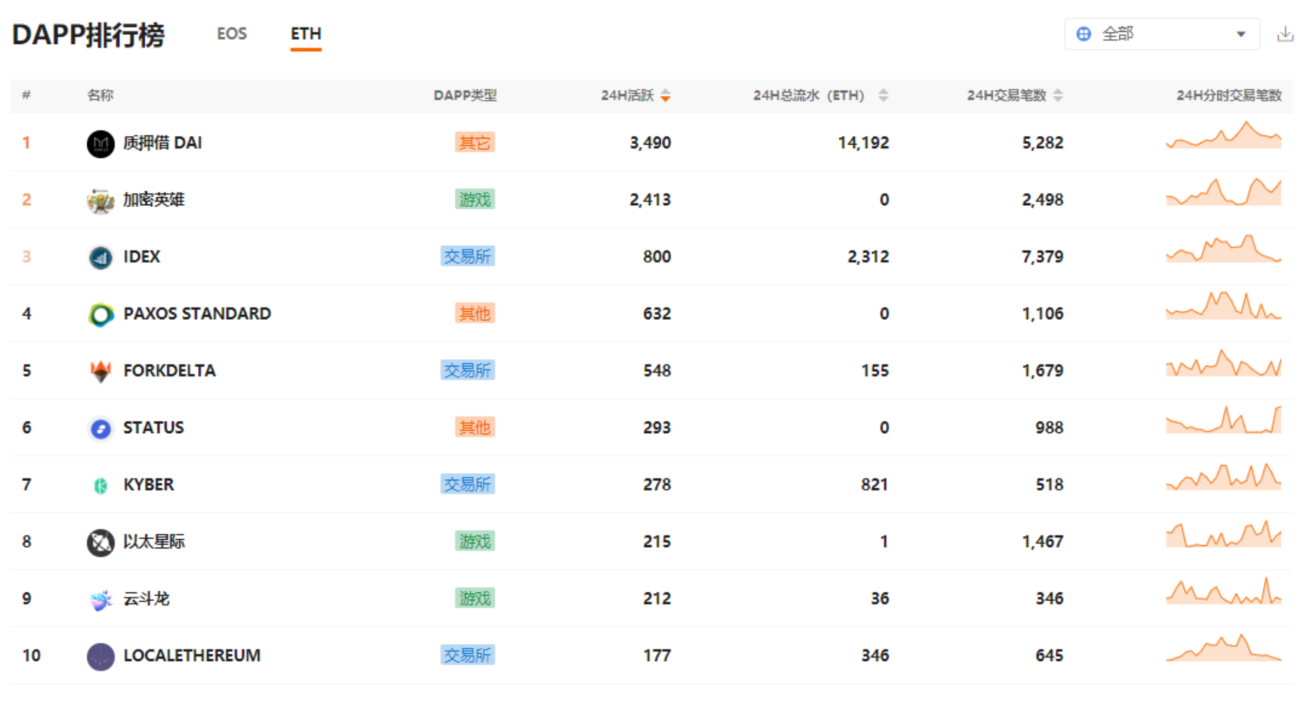
Task: Switch to the EOS tab
Action: pyautogui.click(x=232, y=34)
